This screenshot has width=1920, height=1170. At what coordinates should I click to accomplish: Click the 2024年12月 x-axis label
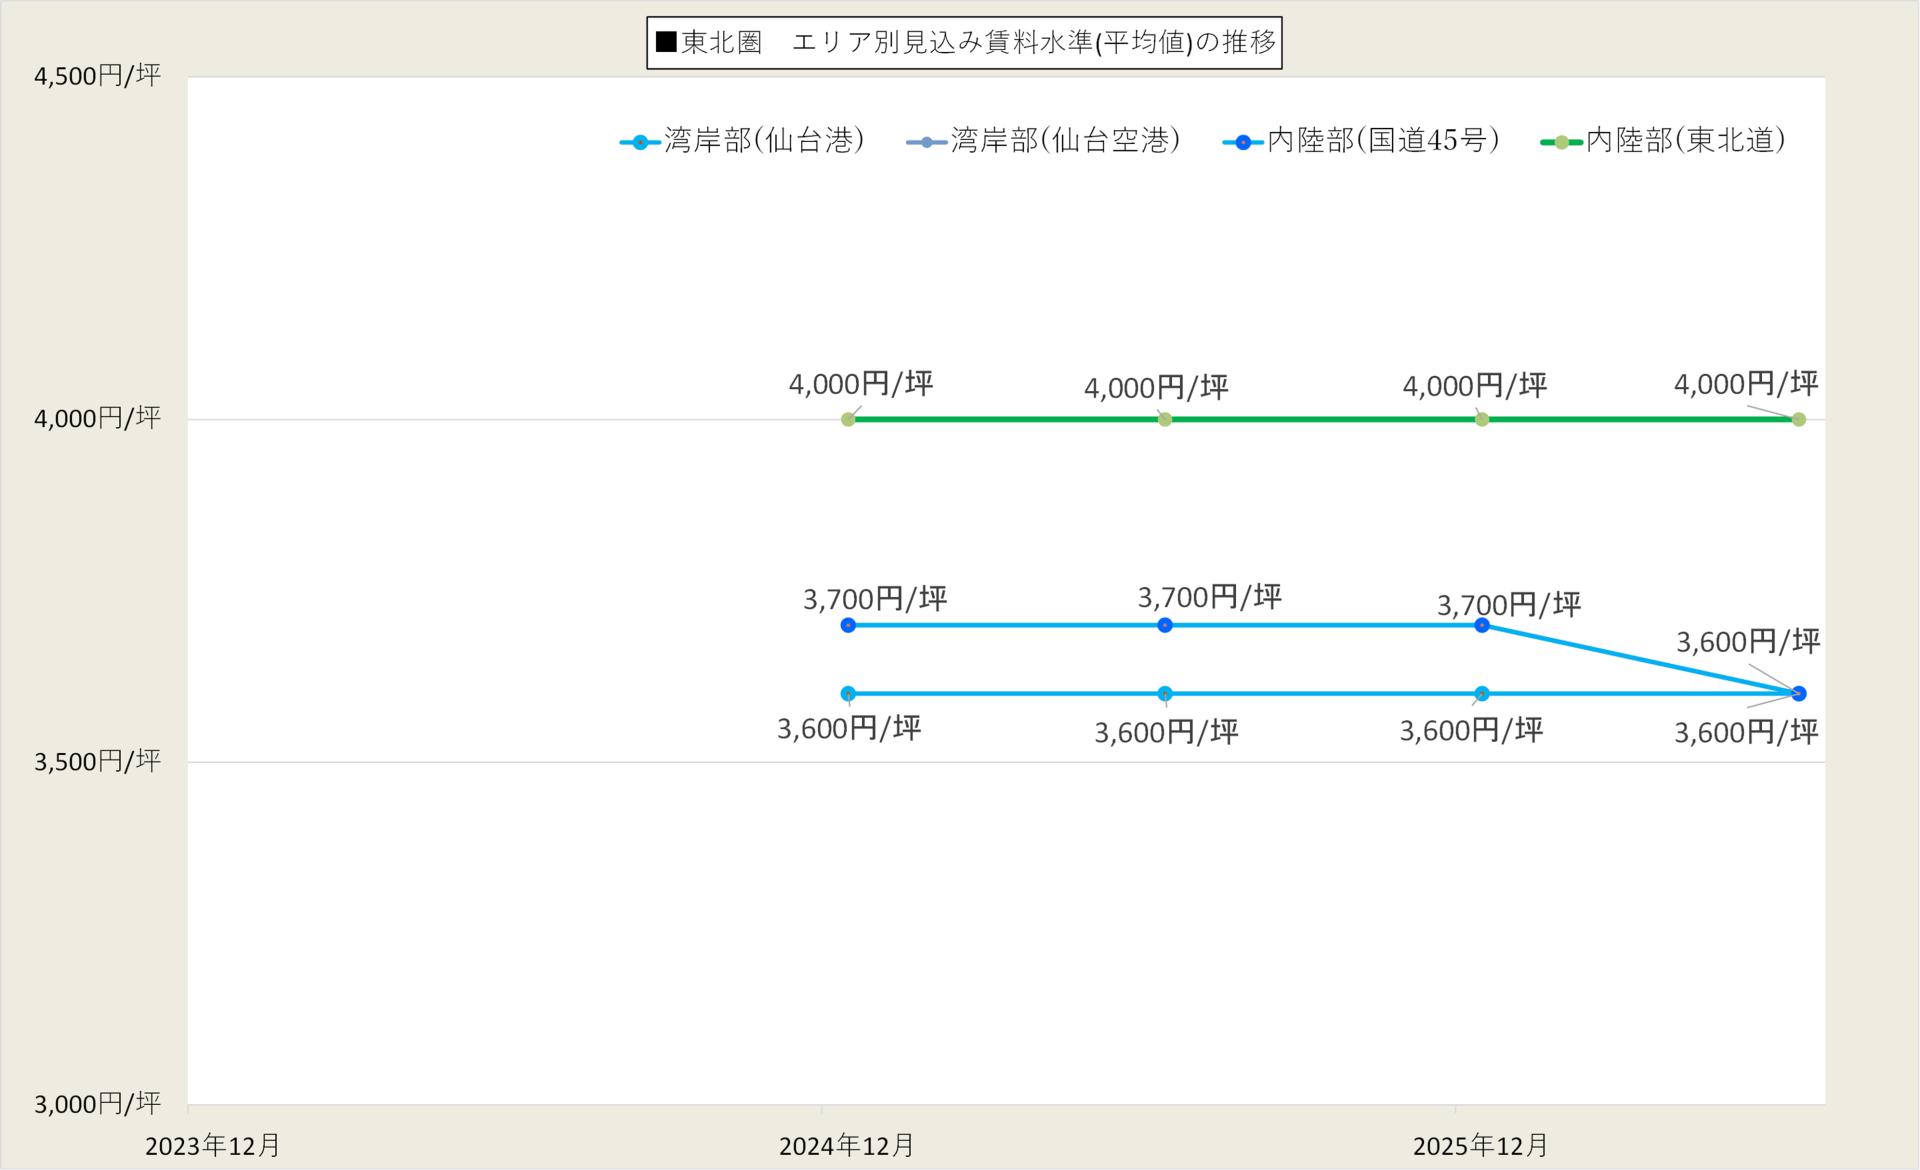(847, 1145)
